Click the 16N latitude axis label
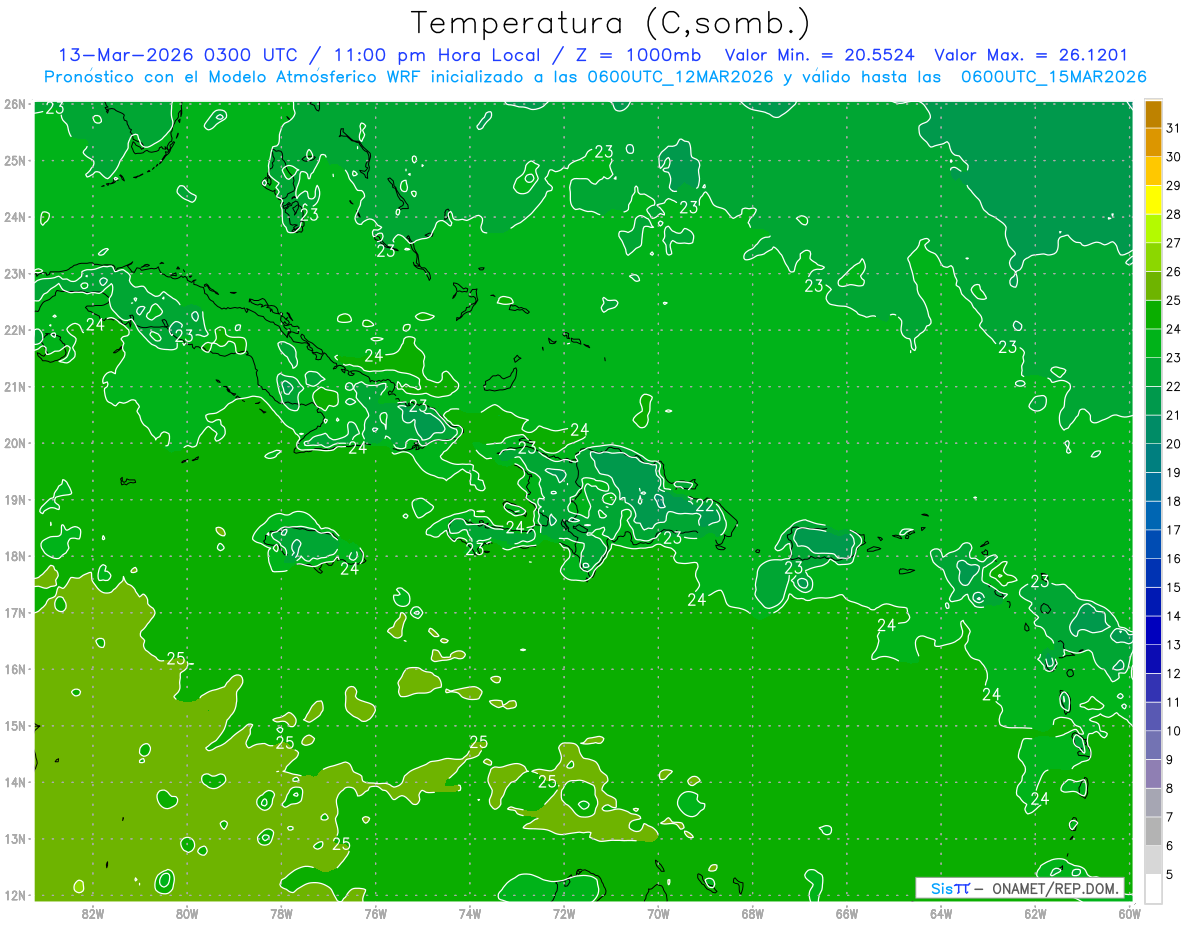The width and height of the screenshot is (1200, 927). 14,669
